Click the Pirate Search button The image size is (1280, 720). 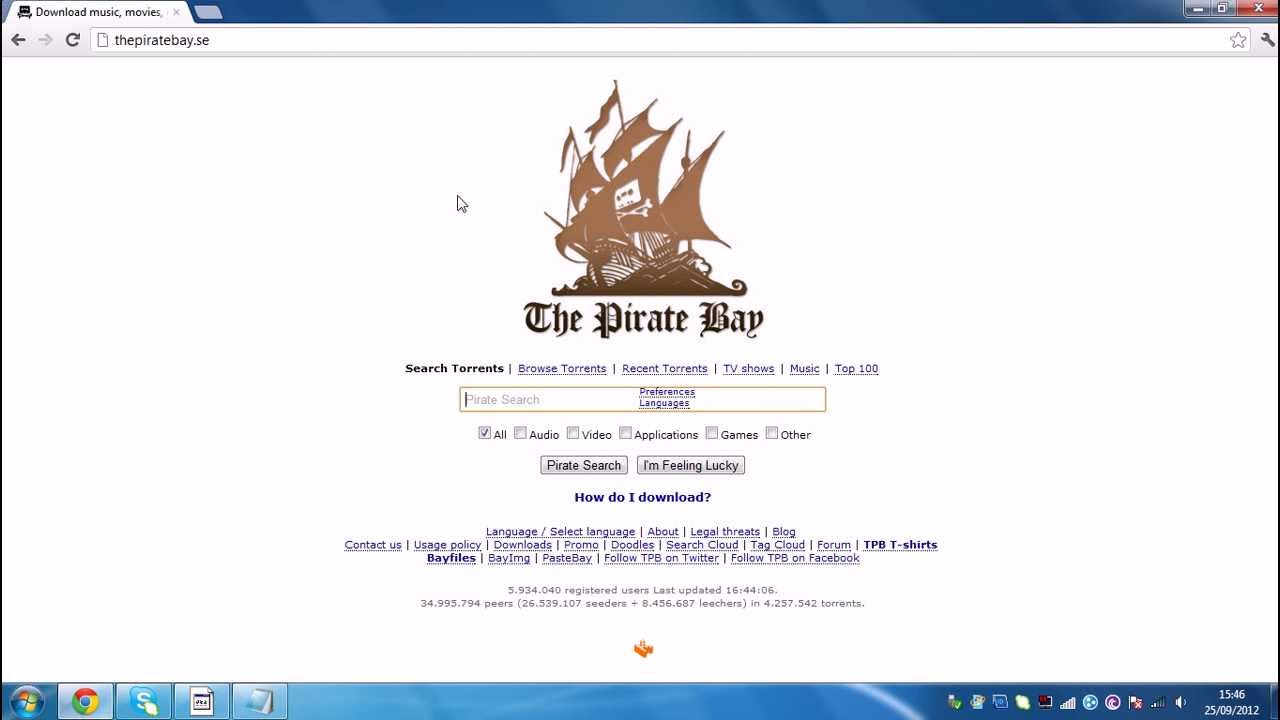pyautogui.click(x=584, y=465)
